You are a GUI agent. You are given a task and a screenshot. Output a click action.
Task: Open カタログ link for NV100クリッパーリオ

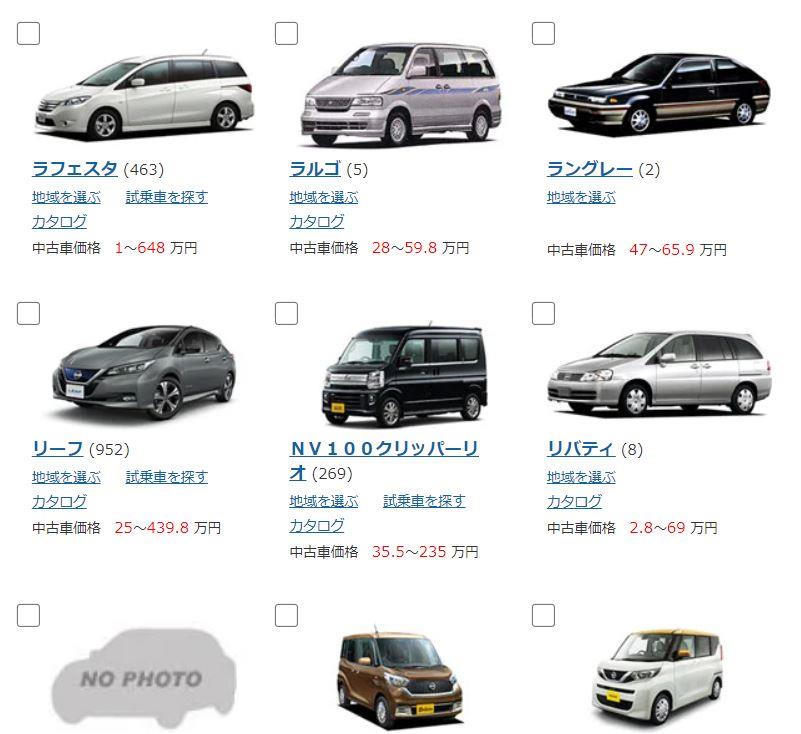[x=317, y=525]
